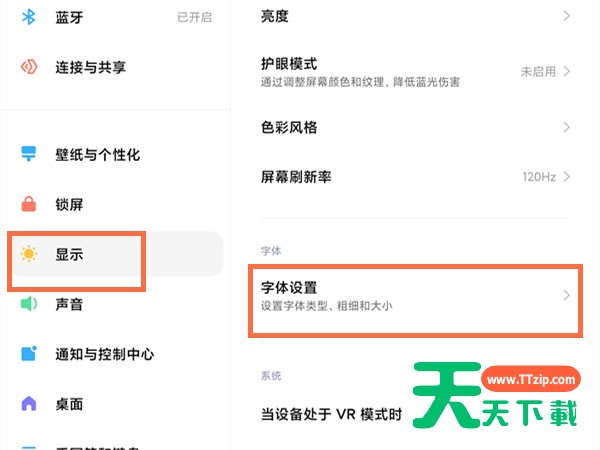This screenshot has width=600, height=450.
Task: Tap the yellow sun display icon
Action: click(x=29, y=254)
